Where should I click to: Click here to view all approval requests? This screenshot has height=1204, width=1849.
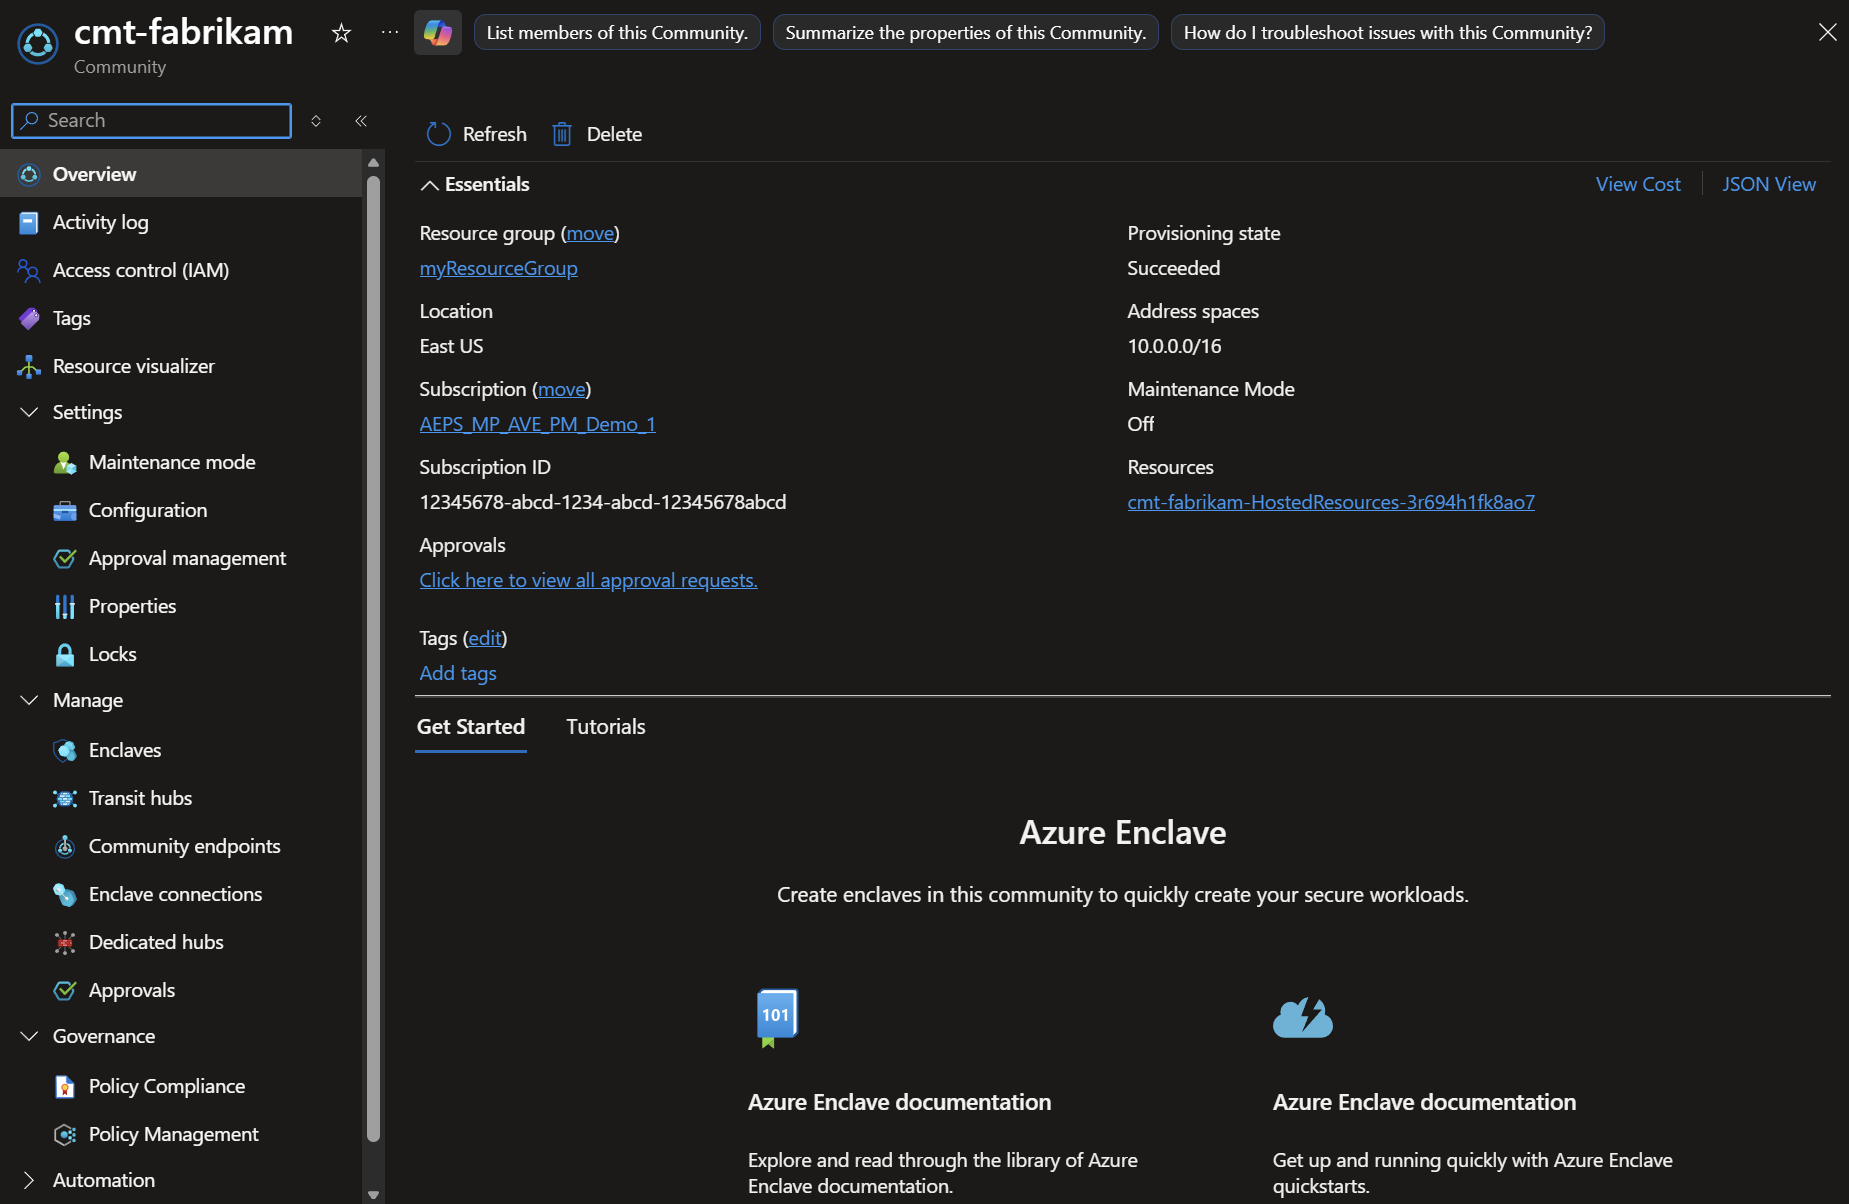[589, 580]
